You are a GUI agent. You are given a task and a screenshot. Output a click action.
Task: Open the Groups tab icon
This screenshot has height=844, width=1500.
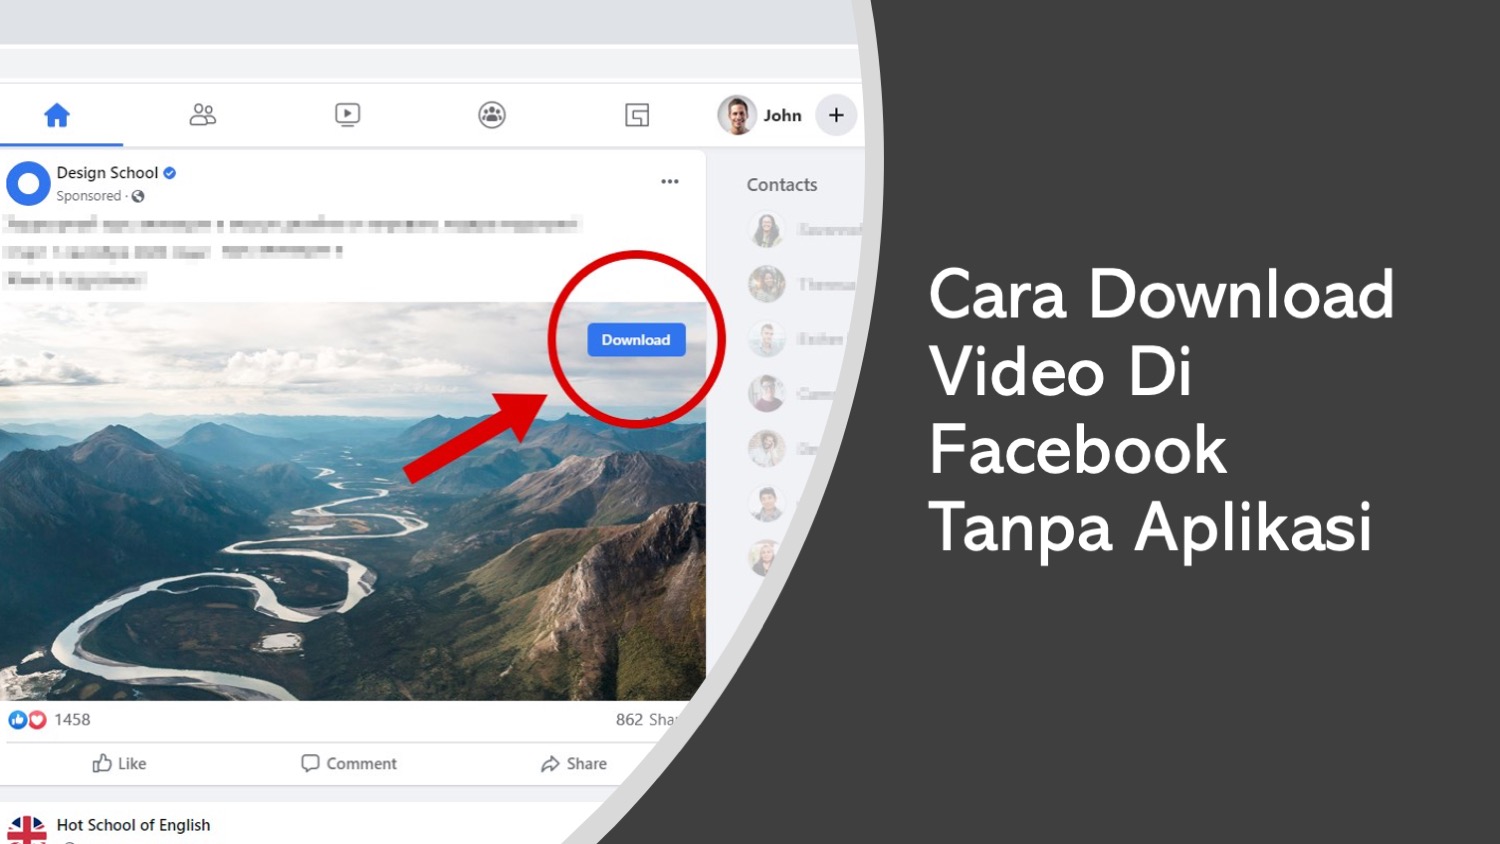pyautogui.click(x=492, y=115)
